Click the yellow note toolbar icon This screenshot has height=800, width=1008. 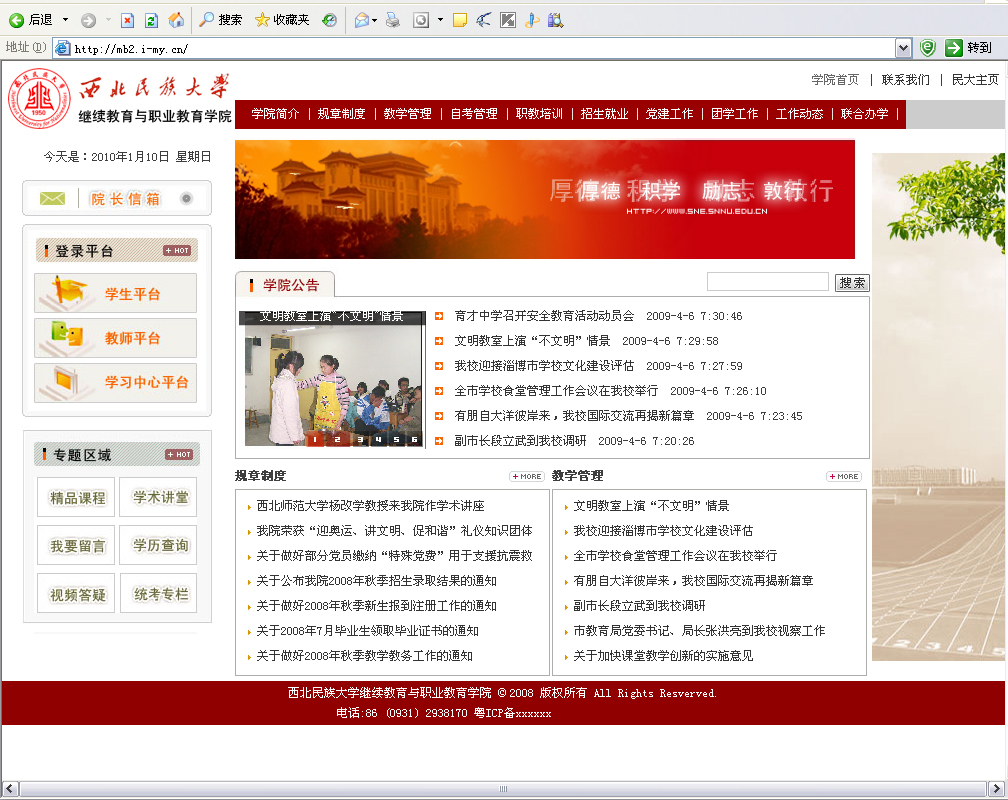click(460, 21)
